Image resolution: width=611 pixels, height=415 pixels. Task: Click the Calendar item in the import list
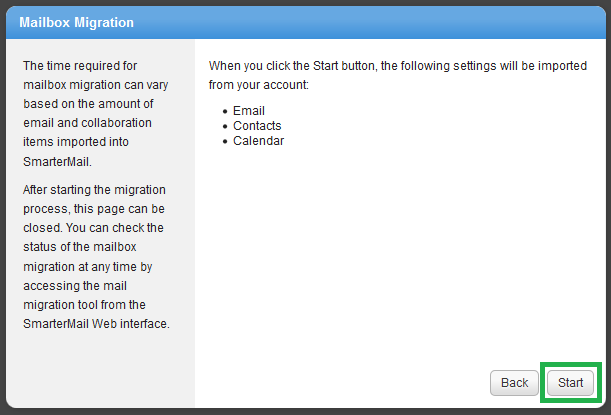tap(258, 141)
